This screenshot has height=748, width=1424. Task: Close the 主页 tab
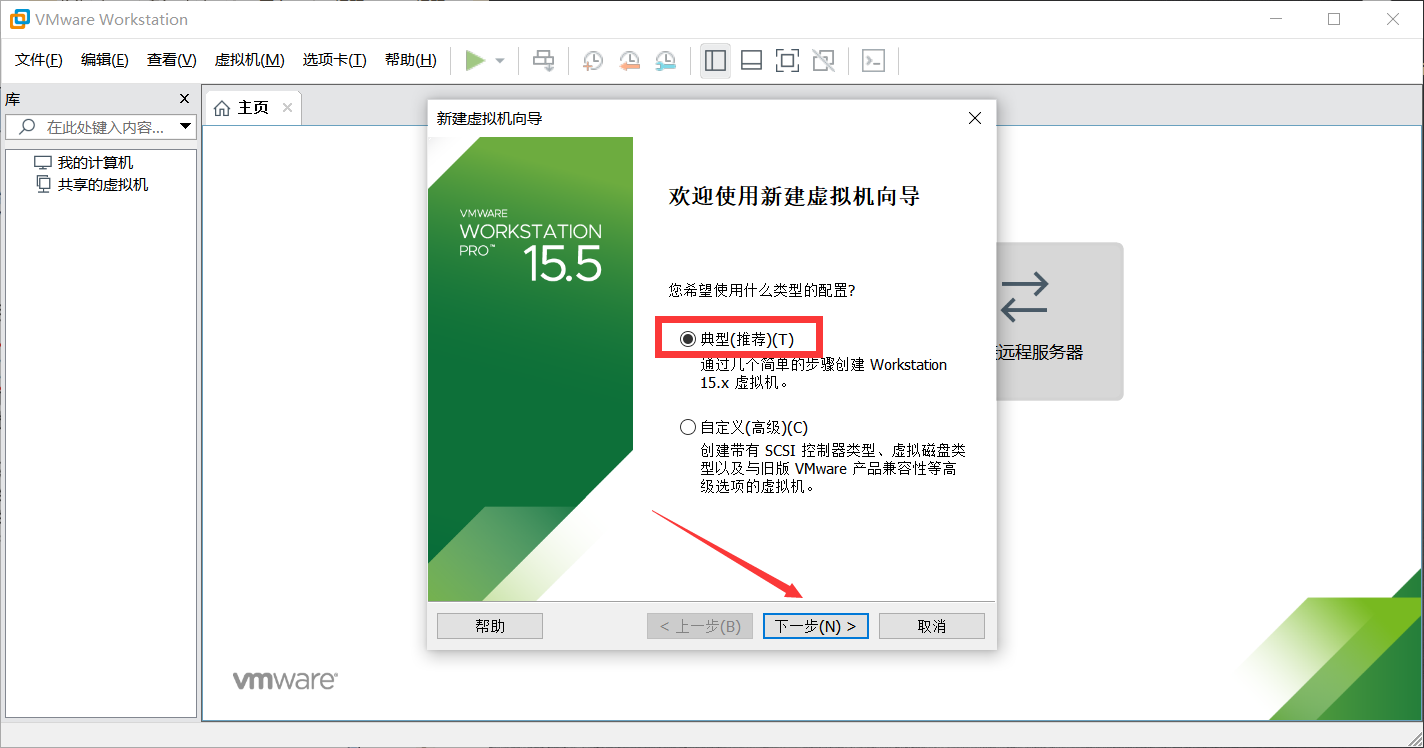pos(287,108)
